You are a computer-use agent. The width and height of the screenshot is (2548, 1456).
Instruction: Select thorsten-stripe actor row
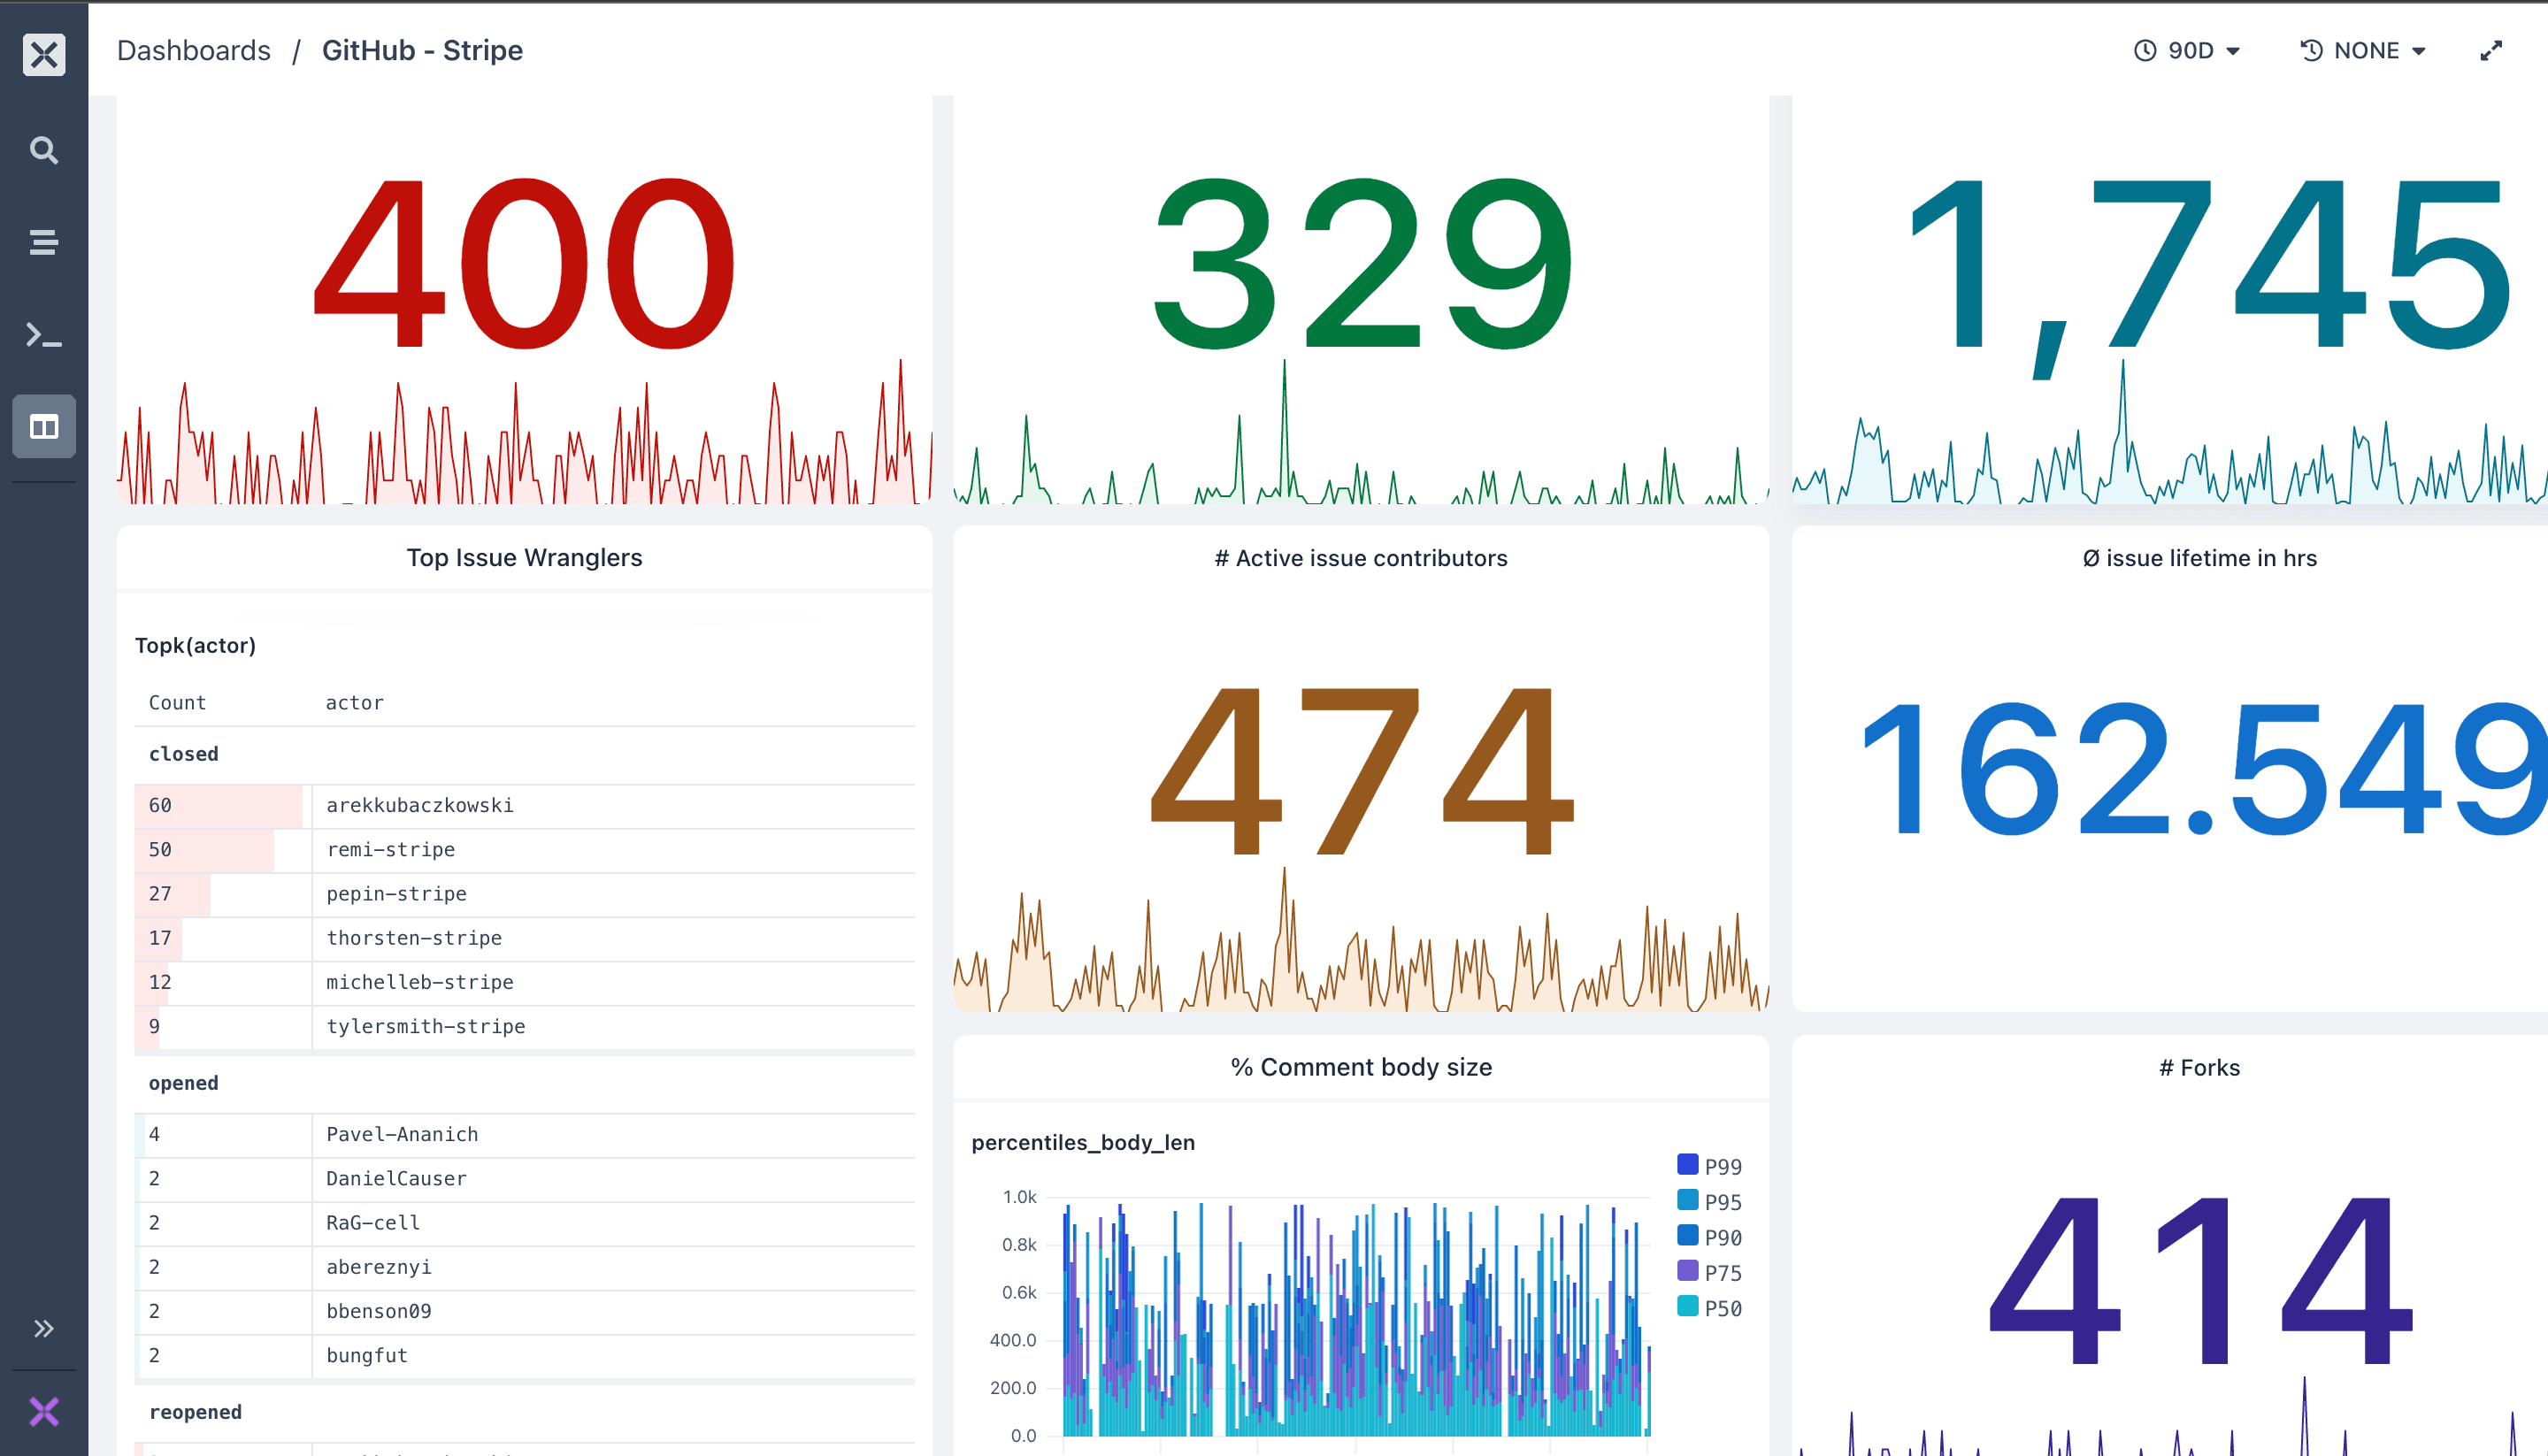(x=524, y=938)
